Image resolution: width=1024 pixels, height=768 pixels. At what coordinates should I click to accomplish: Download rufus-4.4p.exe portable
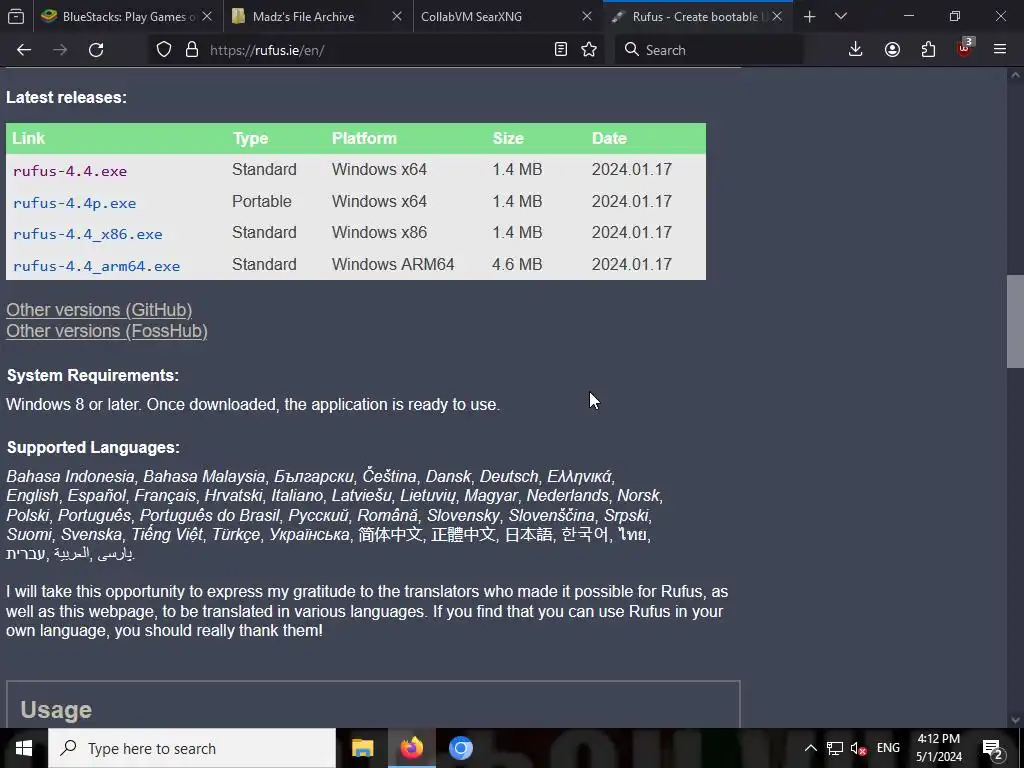click(x=74, y=203)
